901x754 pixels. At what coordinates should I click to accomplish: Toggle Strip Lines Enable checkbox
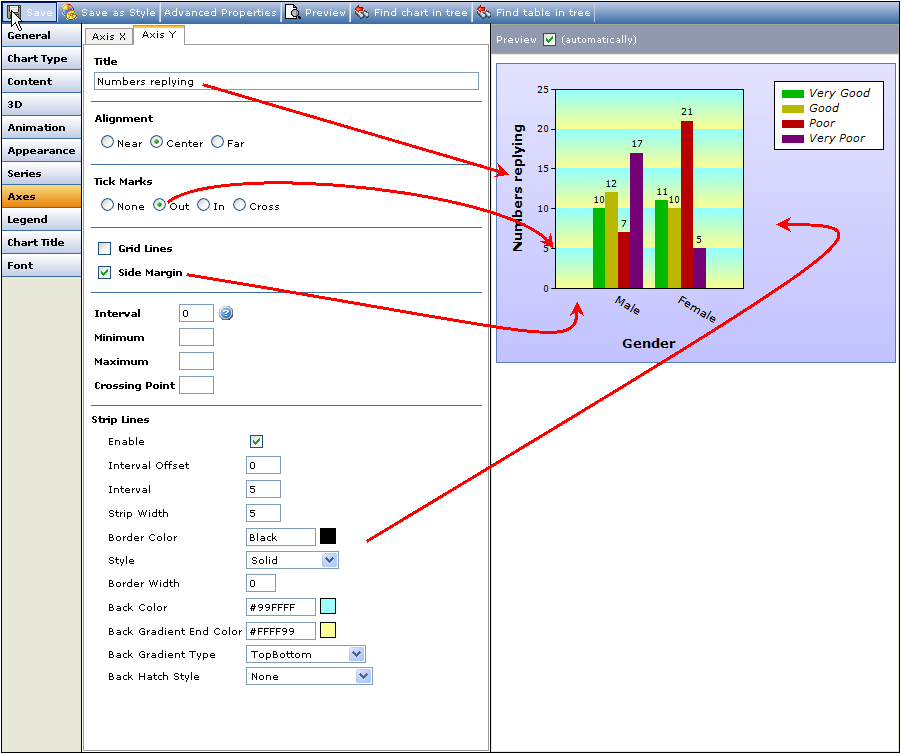pos(256,441)
